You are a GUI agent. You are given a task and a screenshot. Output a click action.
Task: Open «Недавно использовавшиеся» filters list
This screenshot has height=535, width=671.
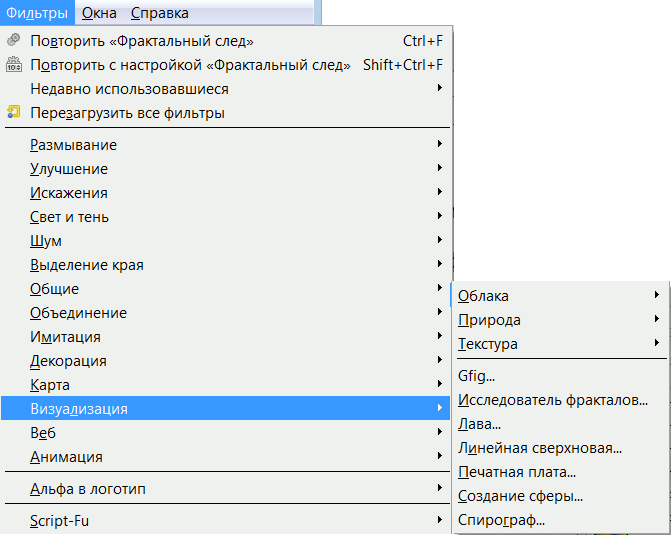(122, 89)
